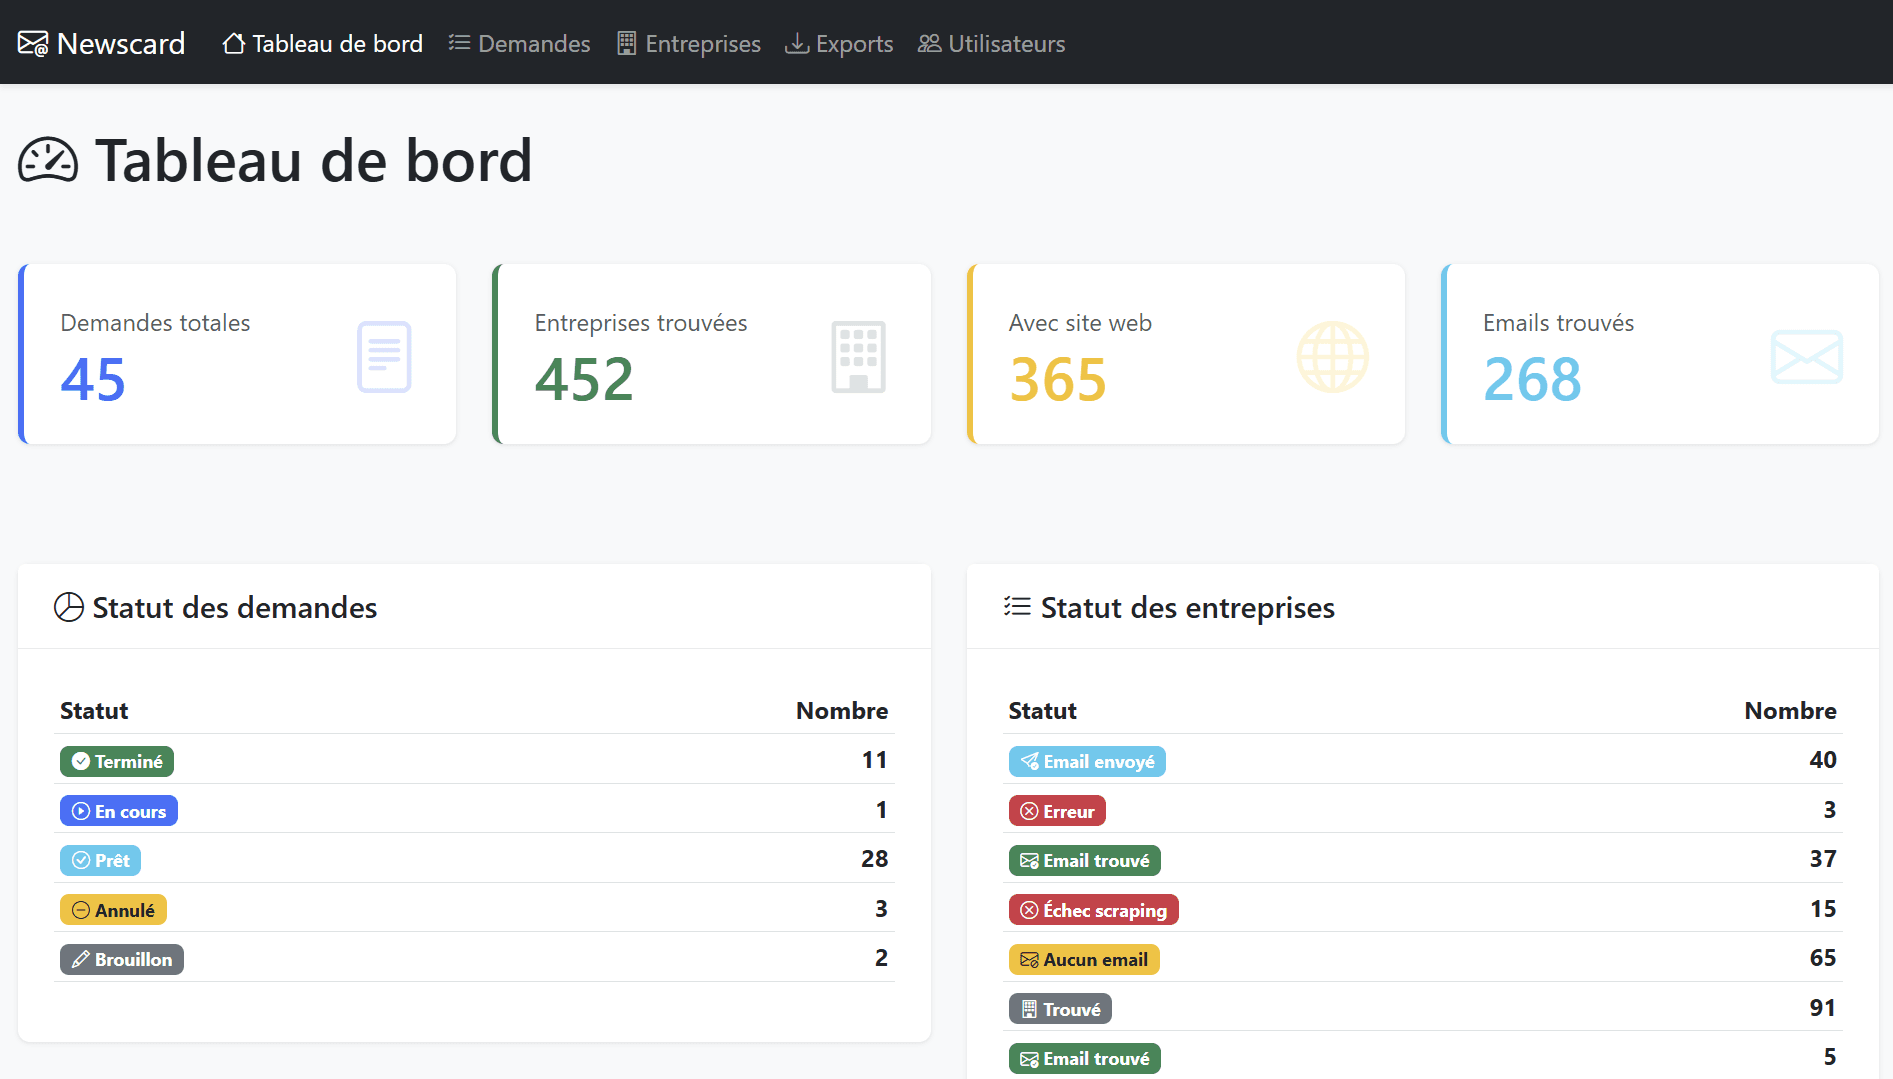Image resolution: width=1893 pixels, height=1079 pixels.
Task: Select the Aucun email status badge
Action: (x=1084, y=959)
